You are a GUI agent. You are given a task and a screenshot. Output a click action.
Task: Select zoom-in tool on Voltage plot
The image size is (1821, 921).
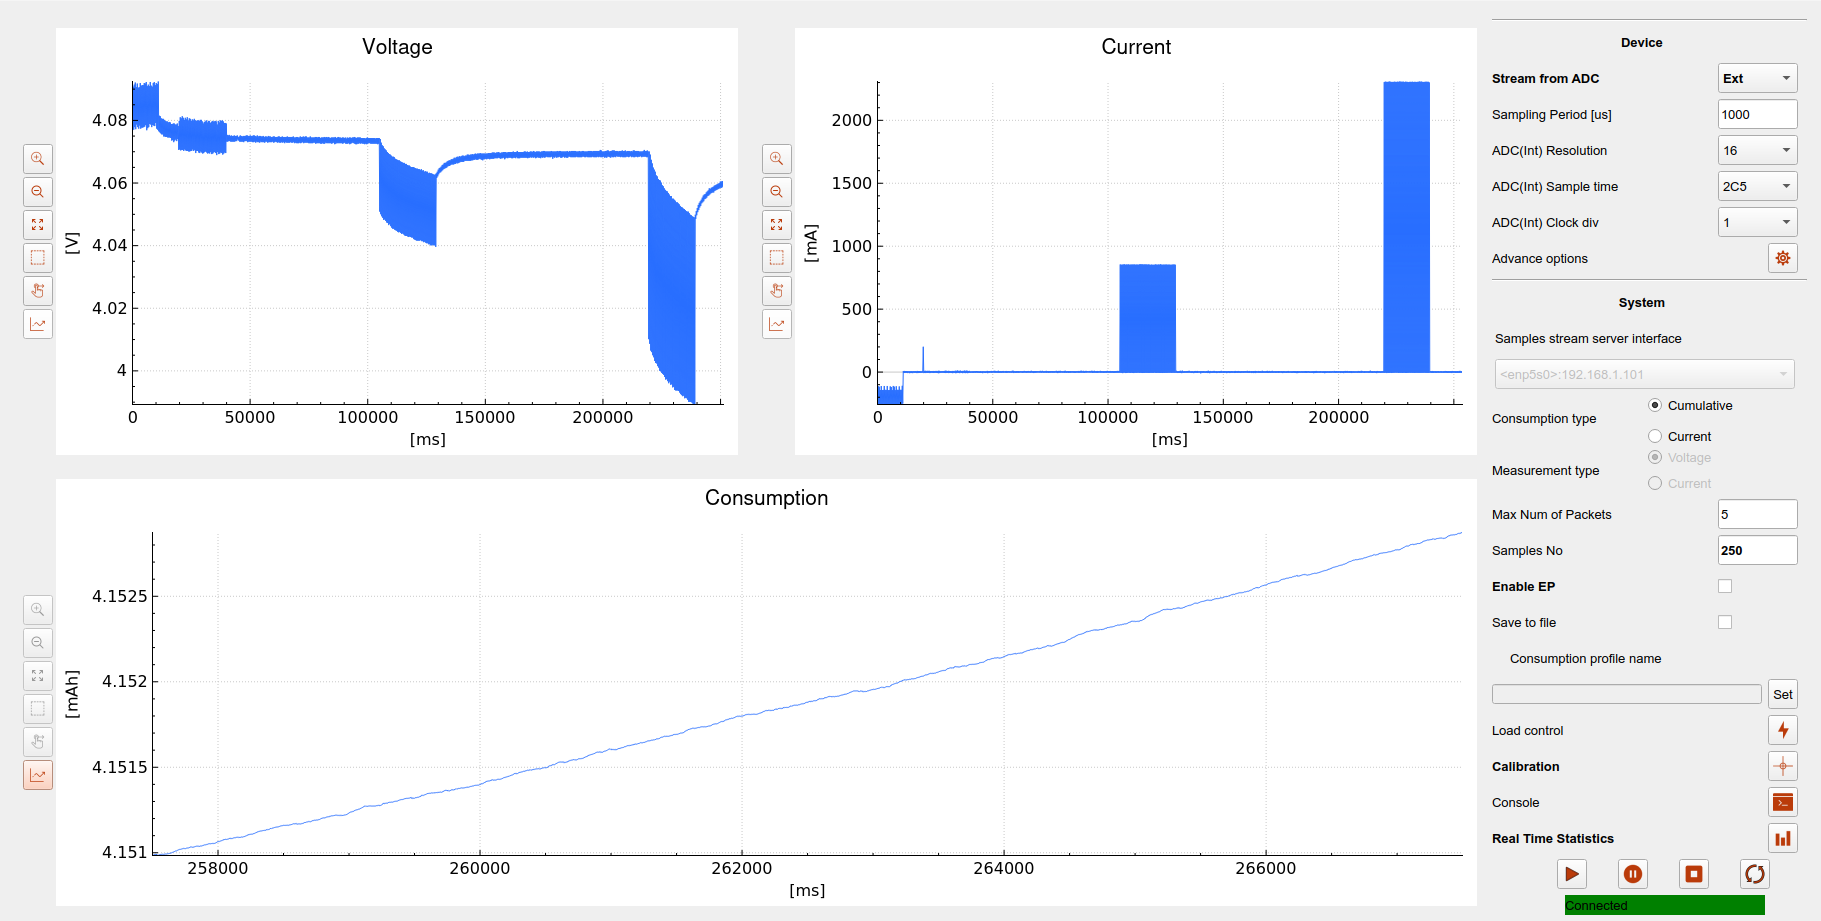(38, 158)
